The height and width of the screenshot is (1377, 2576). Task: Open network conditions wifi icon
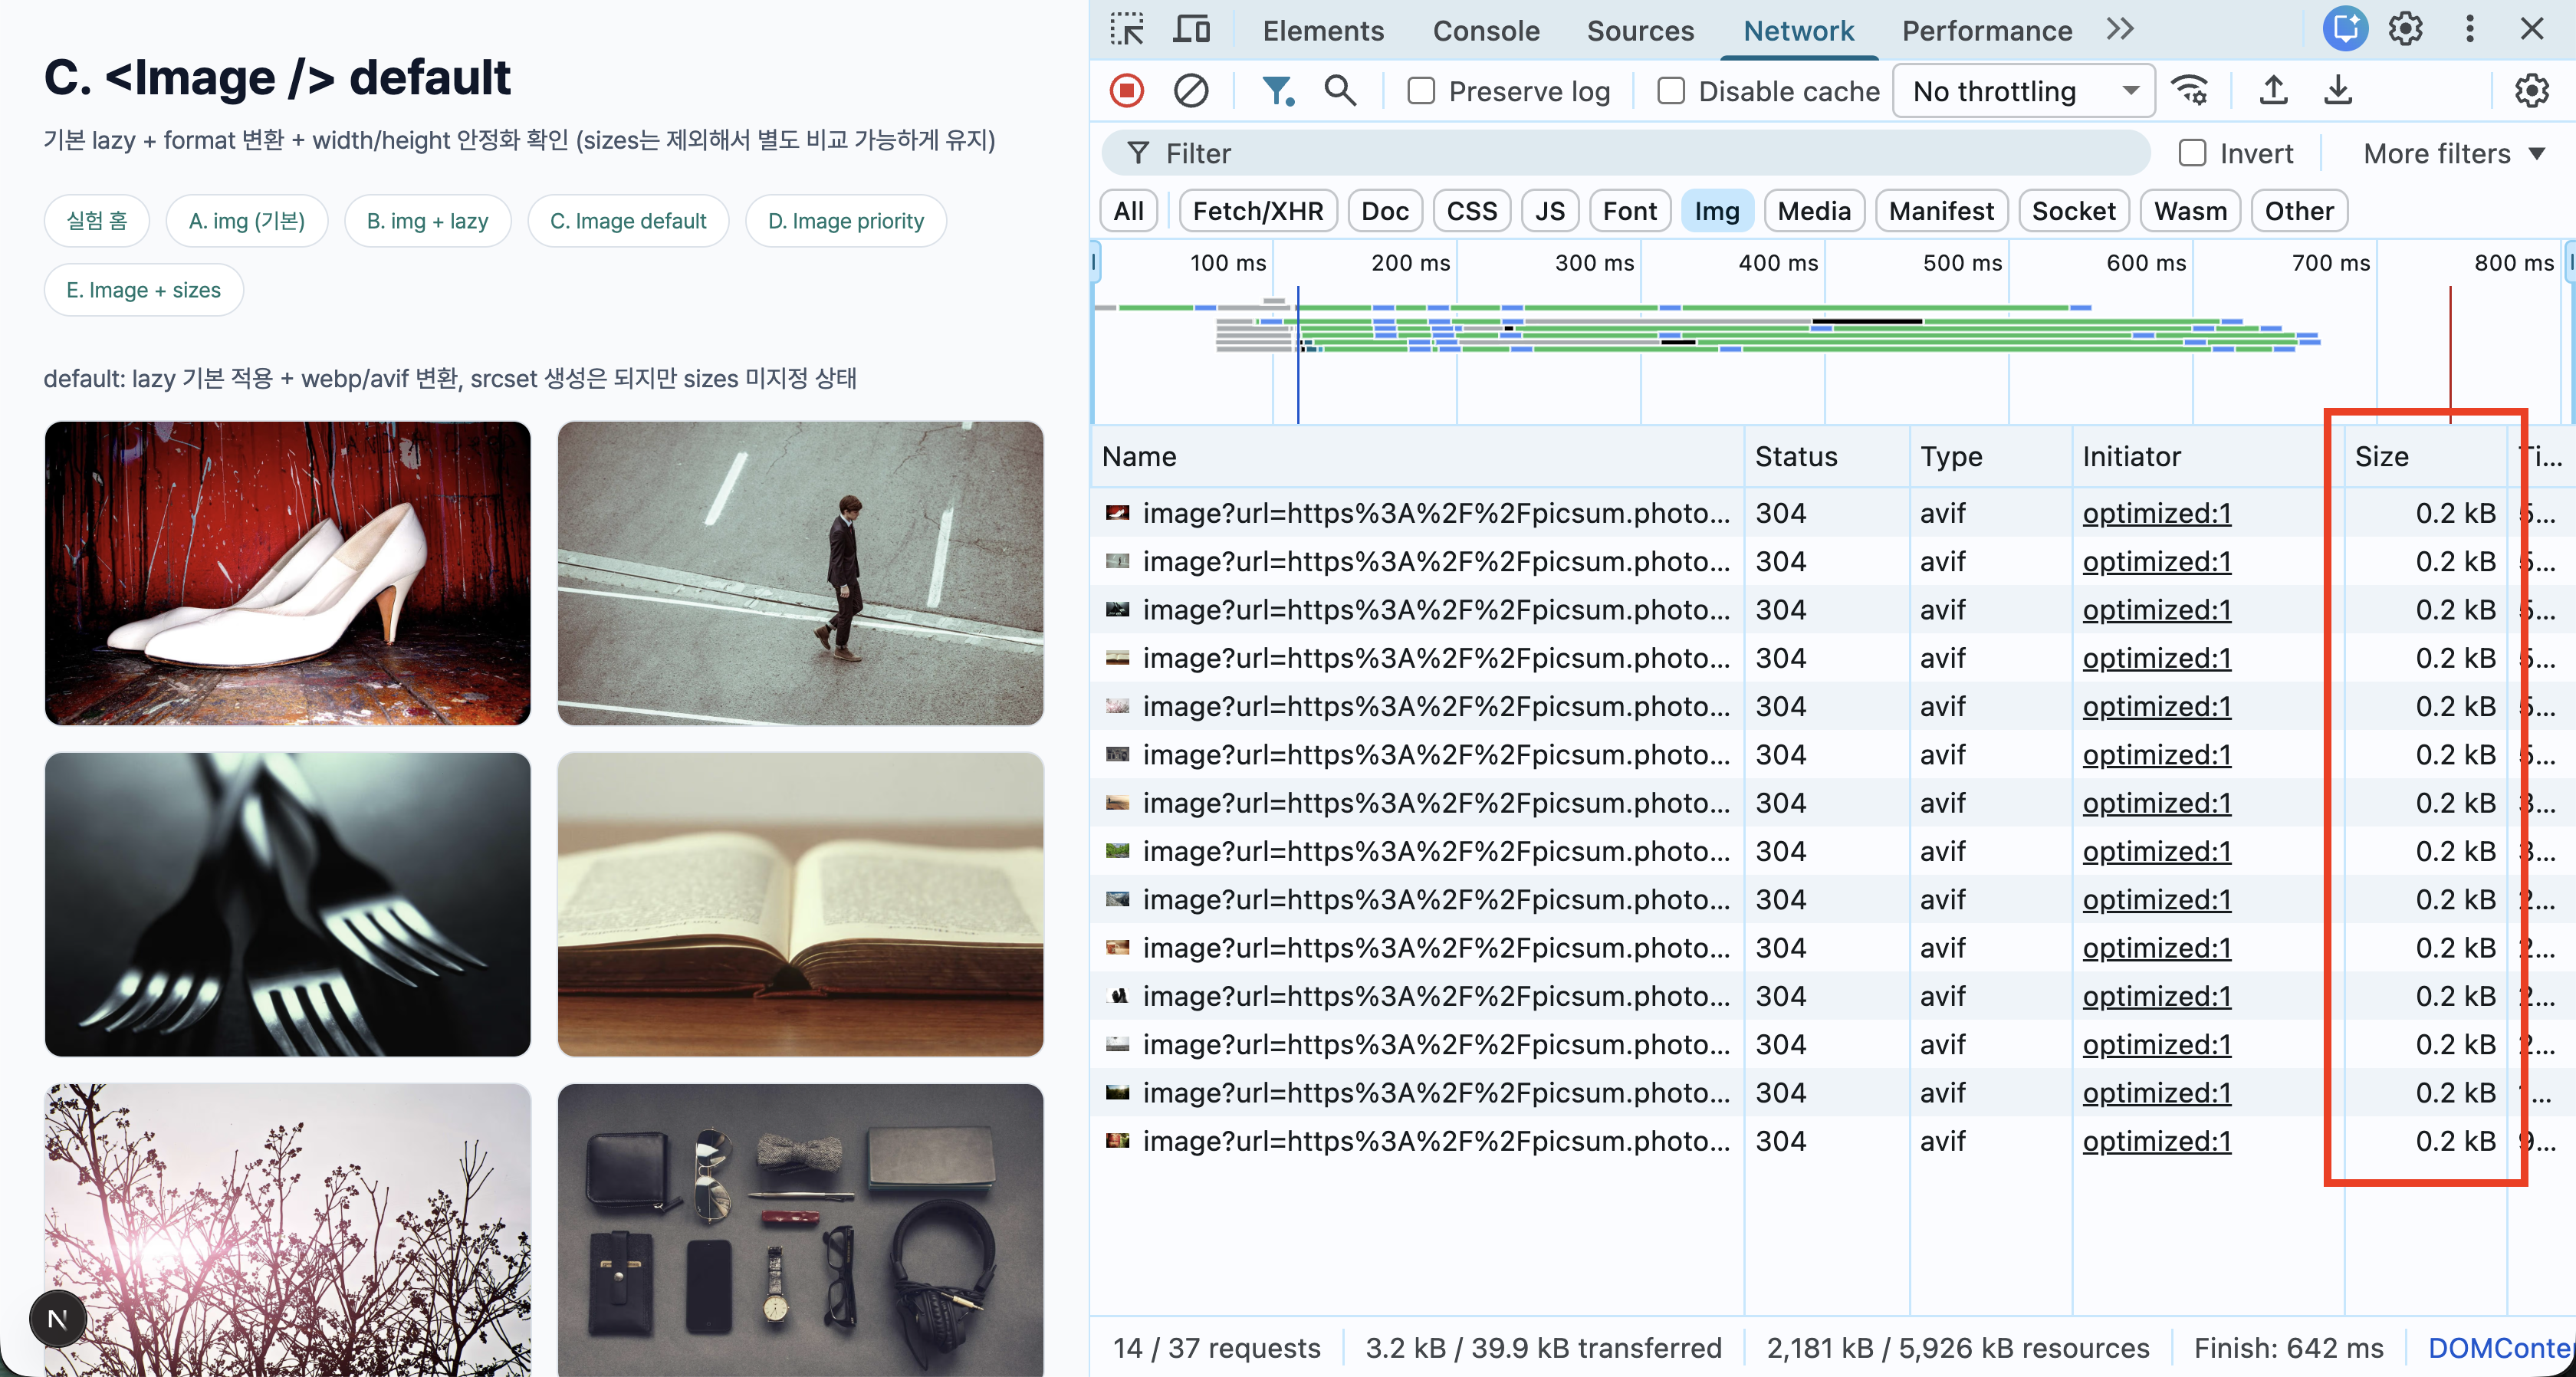pyautogui.click(x=2190, y=91)
